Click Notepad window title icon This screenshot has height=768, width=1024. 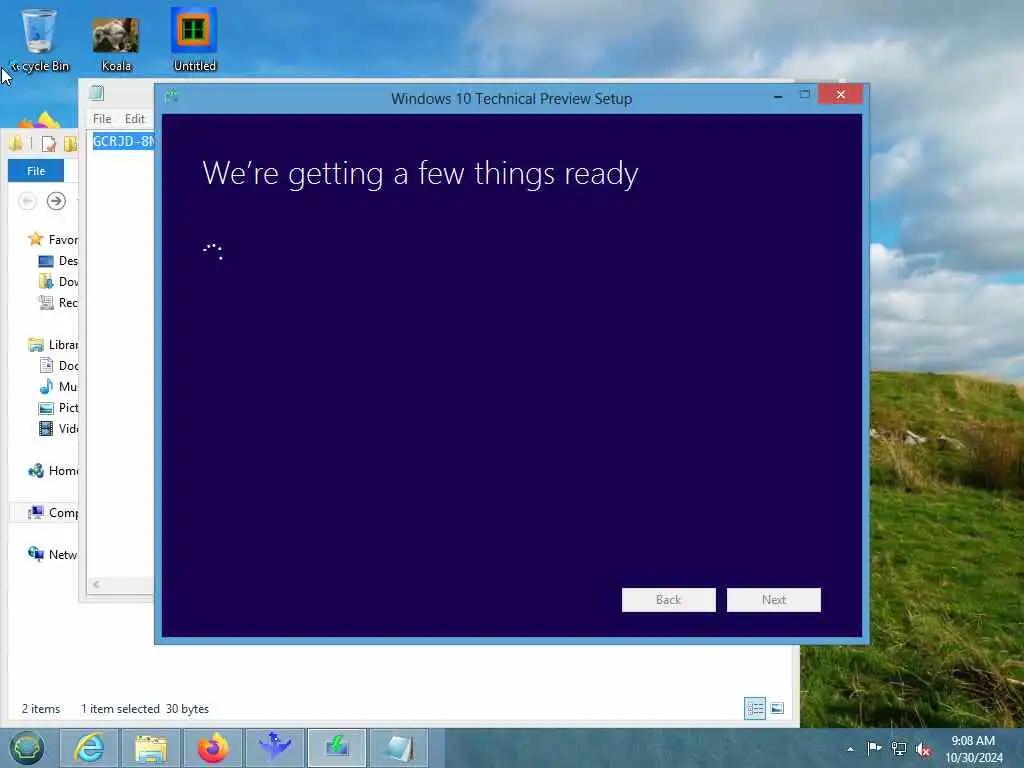(x=97, y=93)
